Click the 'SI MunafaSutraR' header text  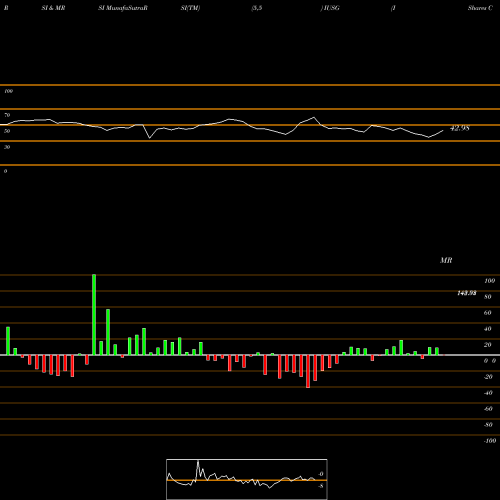[x=123, y=8]
